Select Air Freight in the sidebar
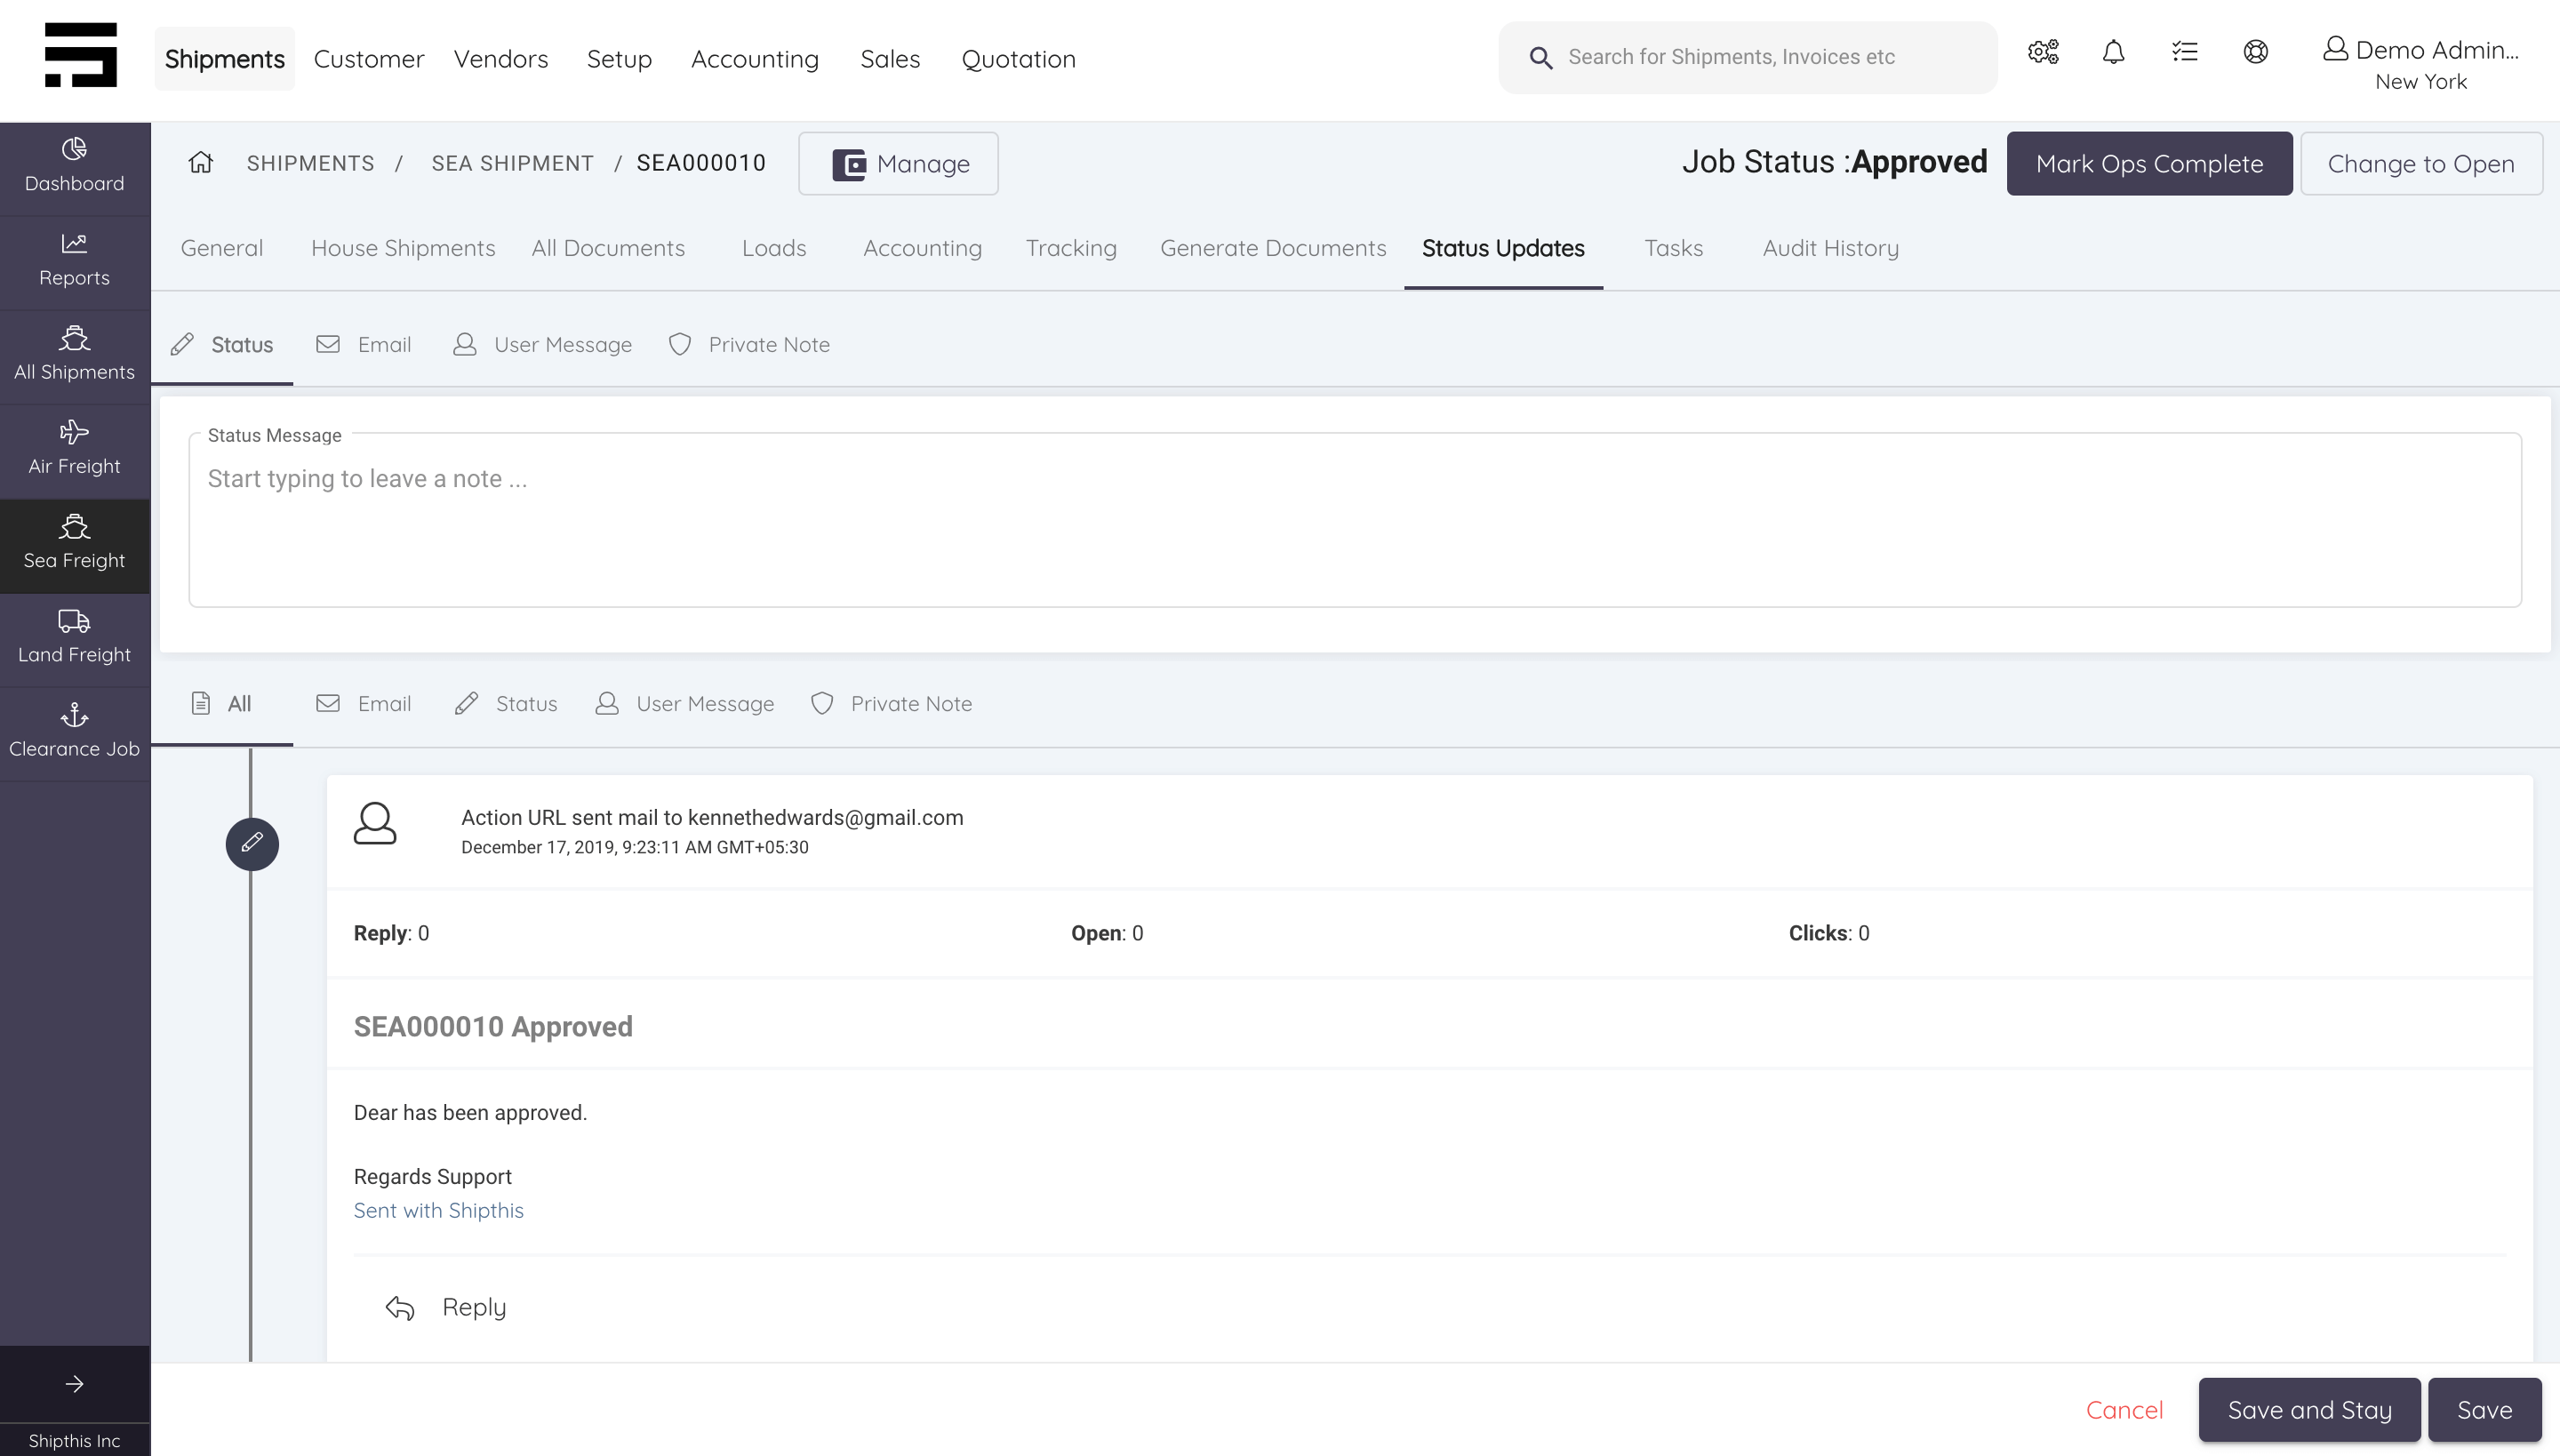The width and height of the screenshot is (2560, 1456). coord(74,448)
